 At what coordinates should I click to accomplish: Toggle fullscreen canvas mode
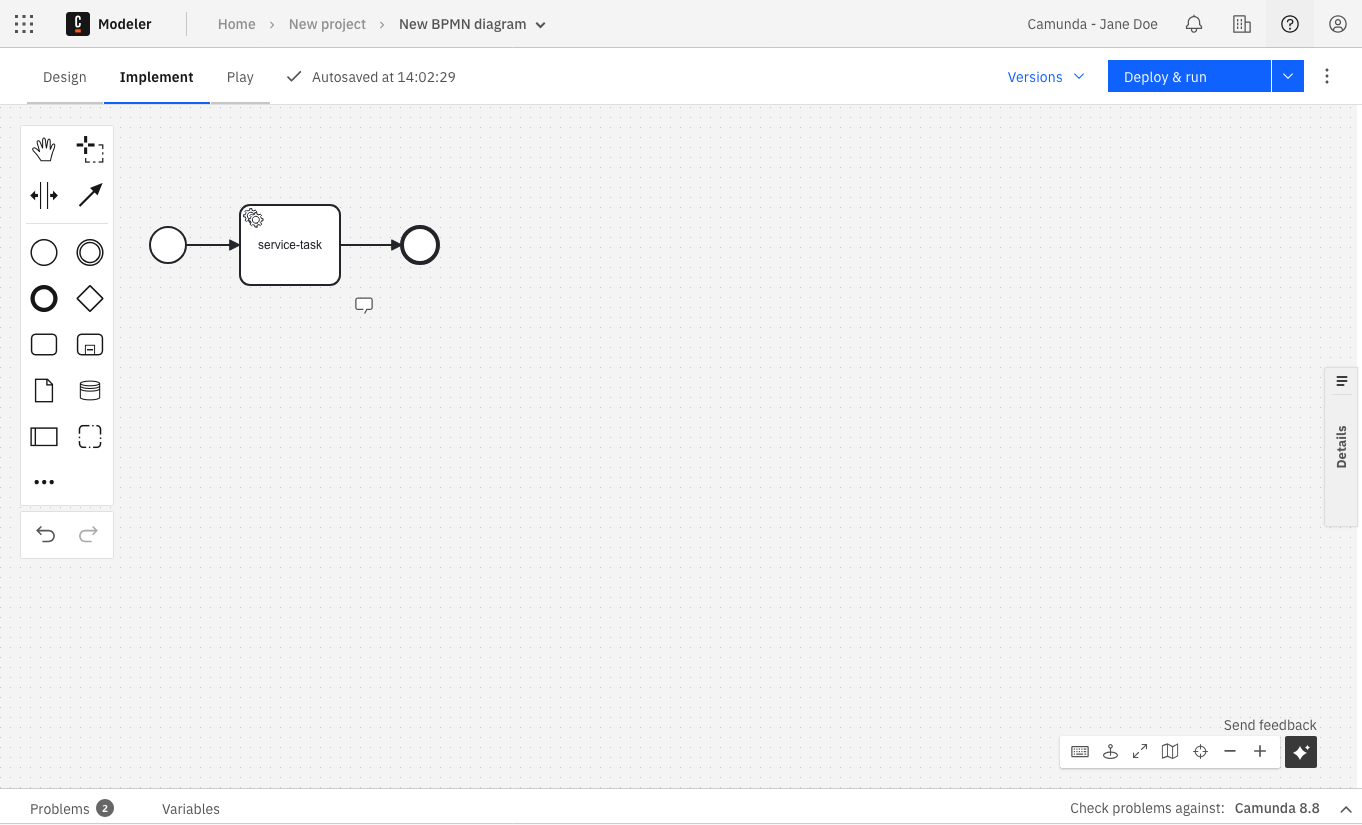[x=1139, y=751]
